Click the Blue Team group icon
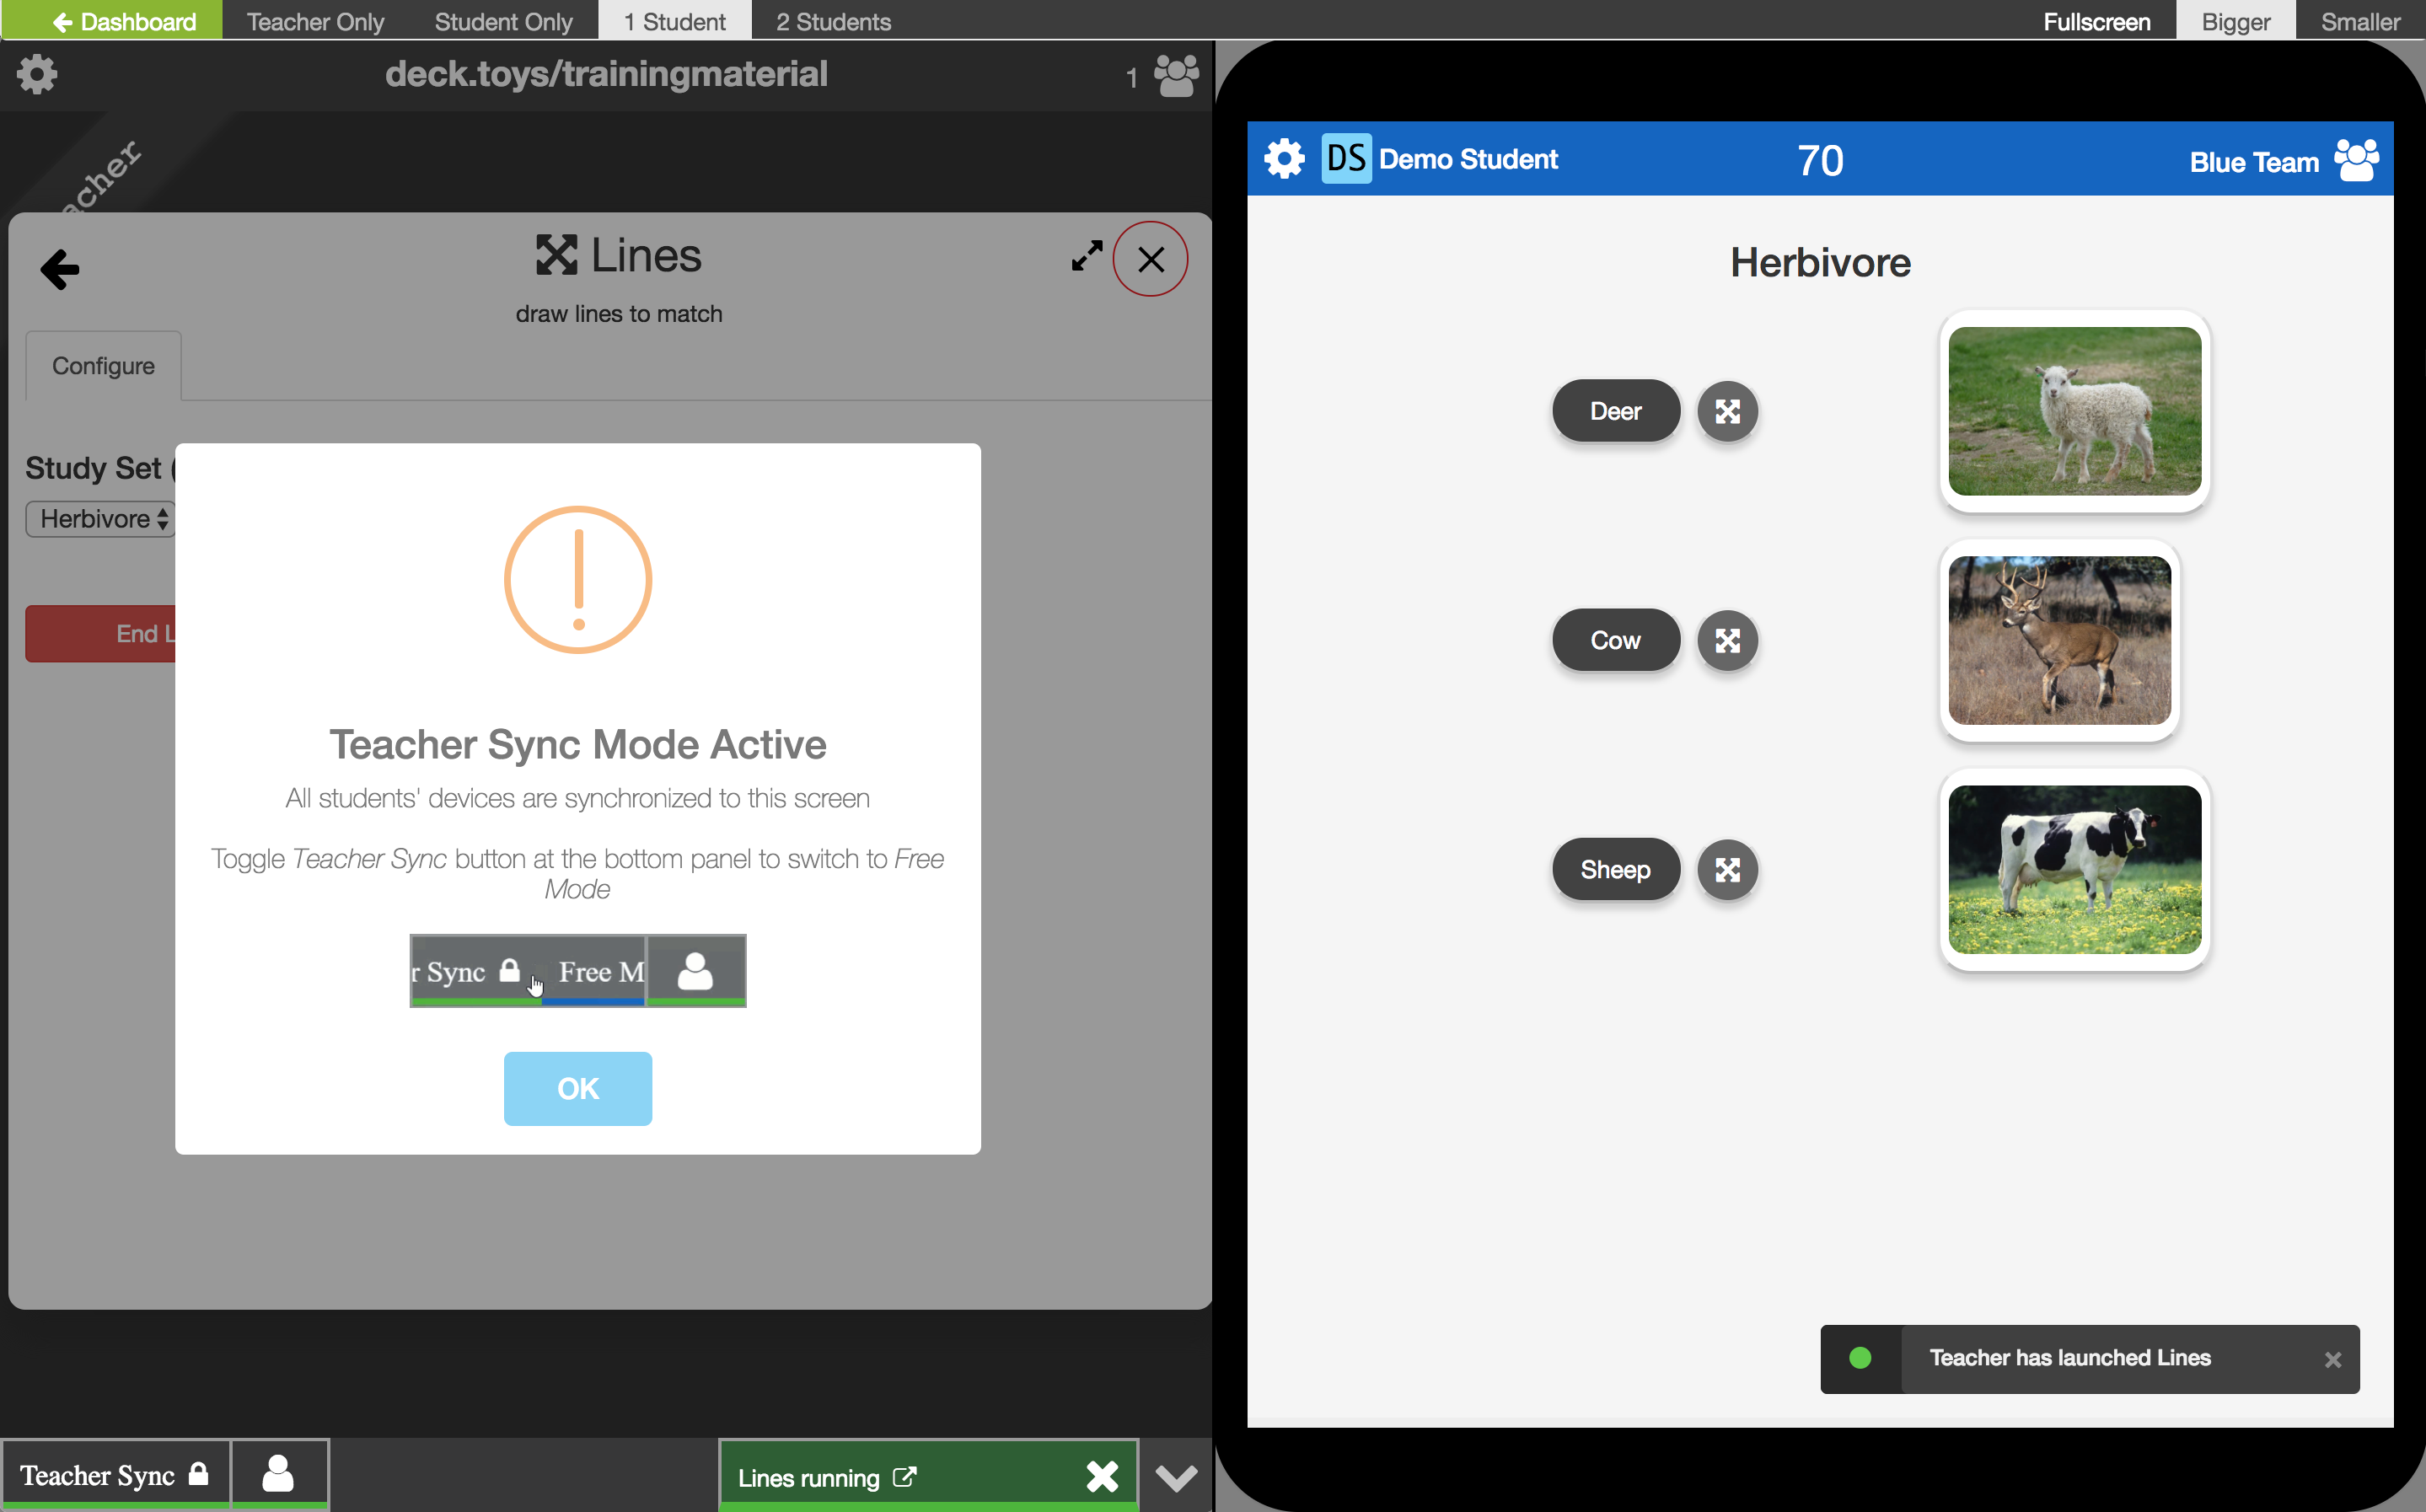Image resolution: width=2426 pixels, height=1512 pixels. 2356,161
